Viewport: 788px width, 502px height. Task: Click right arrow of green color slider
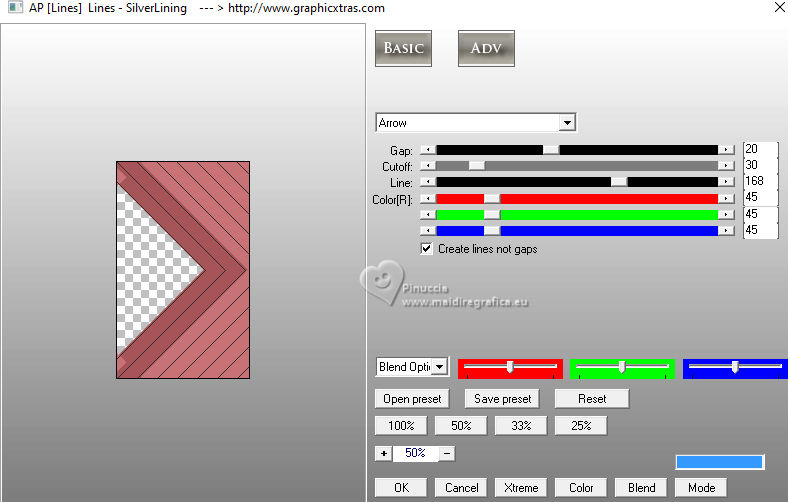tap(726, 215)
